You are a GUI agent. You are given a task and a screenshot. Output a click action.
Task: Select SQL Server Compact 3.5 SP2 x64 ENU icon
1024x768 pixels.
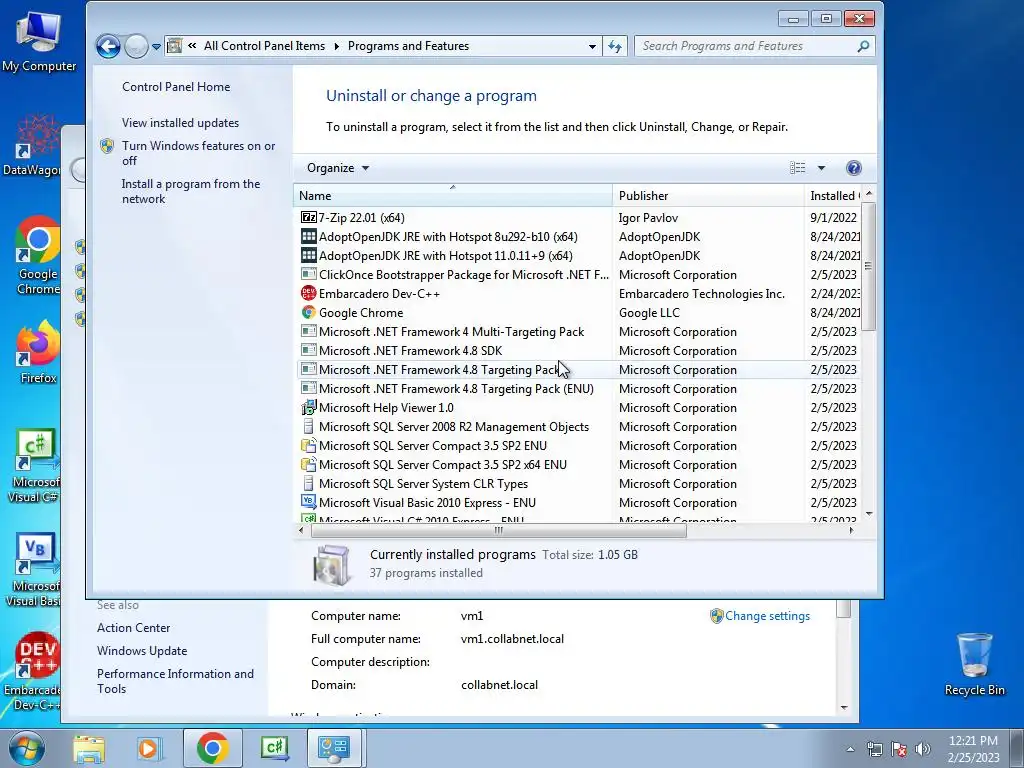(x=308, y=464)
